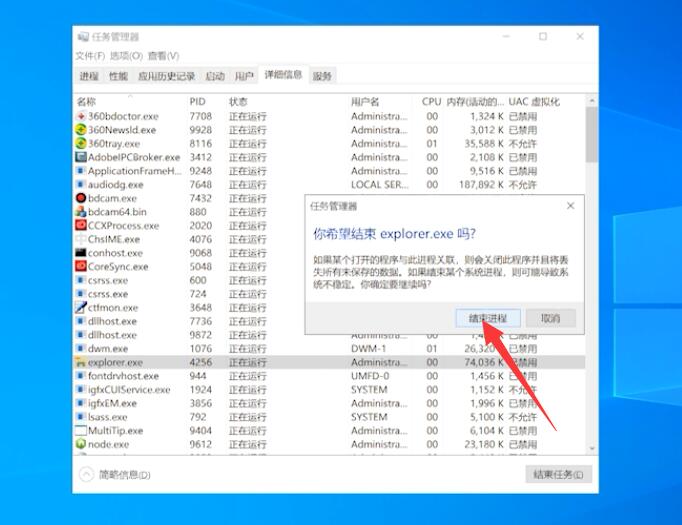Switch to the 启动 tab
Image resolution: width=682 pixels, height=525 pixels.
tap(215, 76)
